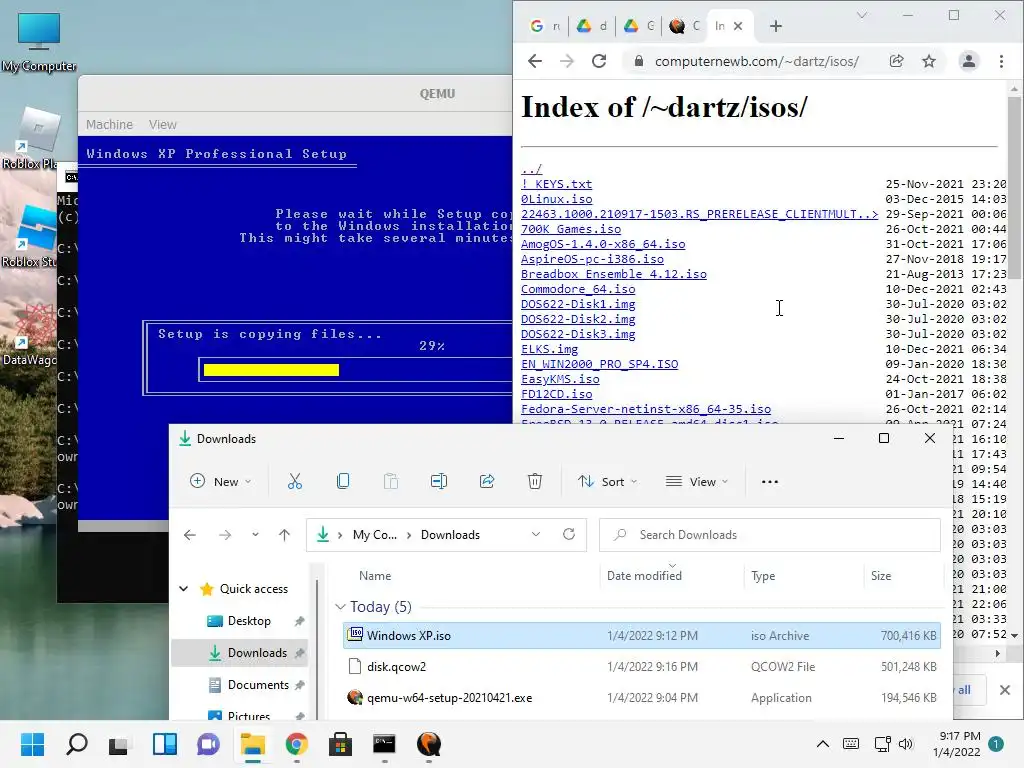Go forward in File Explorer navigation

[225, 535]
